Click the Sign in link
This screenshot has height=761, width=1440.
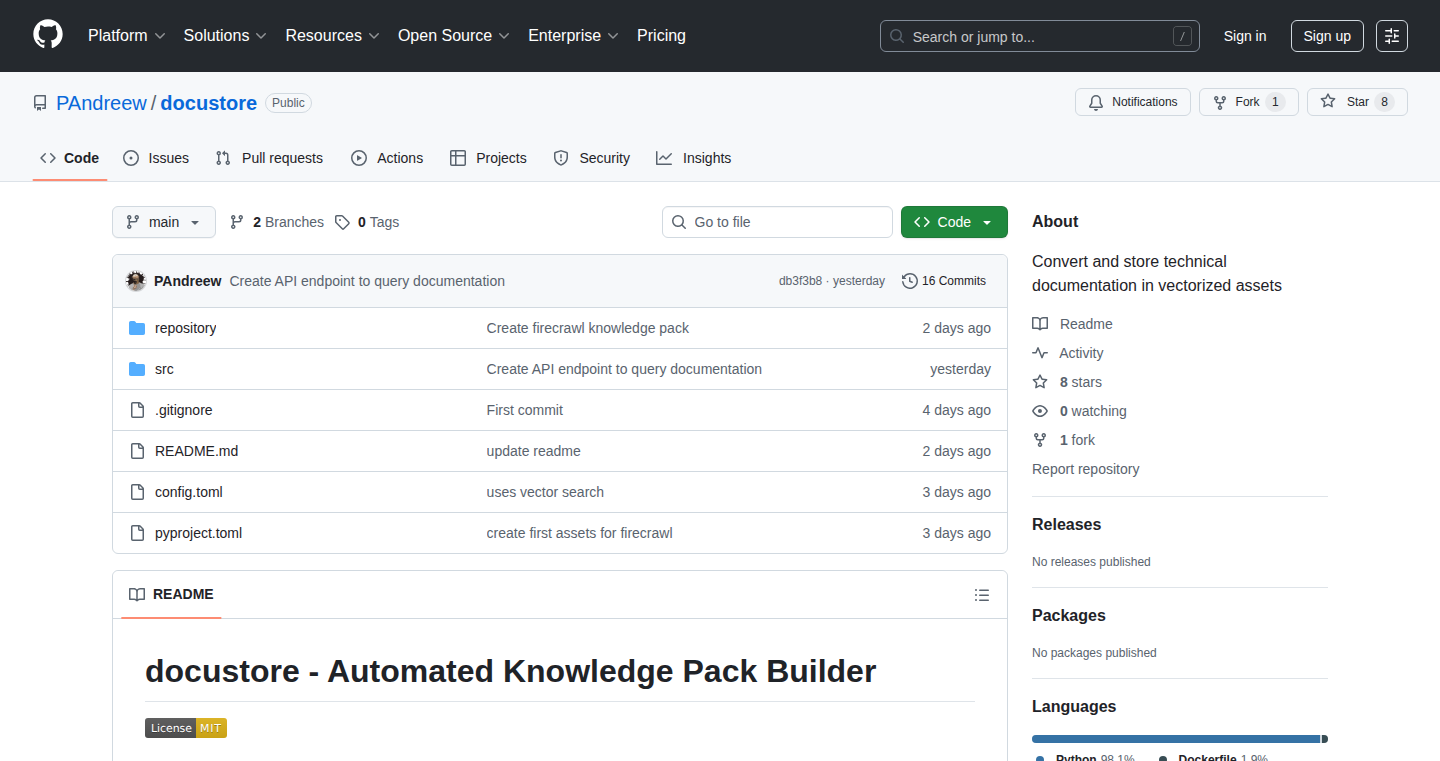(x=1245, y=36)
